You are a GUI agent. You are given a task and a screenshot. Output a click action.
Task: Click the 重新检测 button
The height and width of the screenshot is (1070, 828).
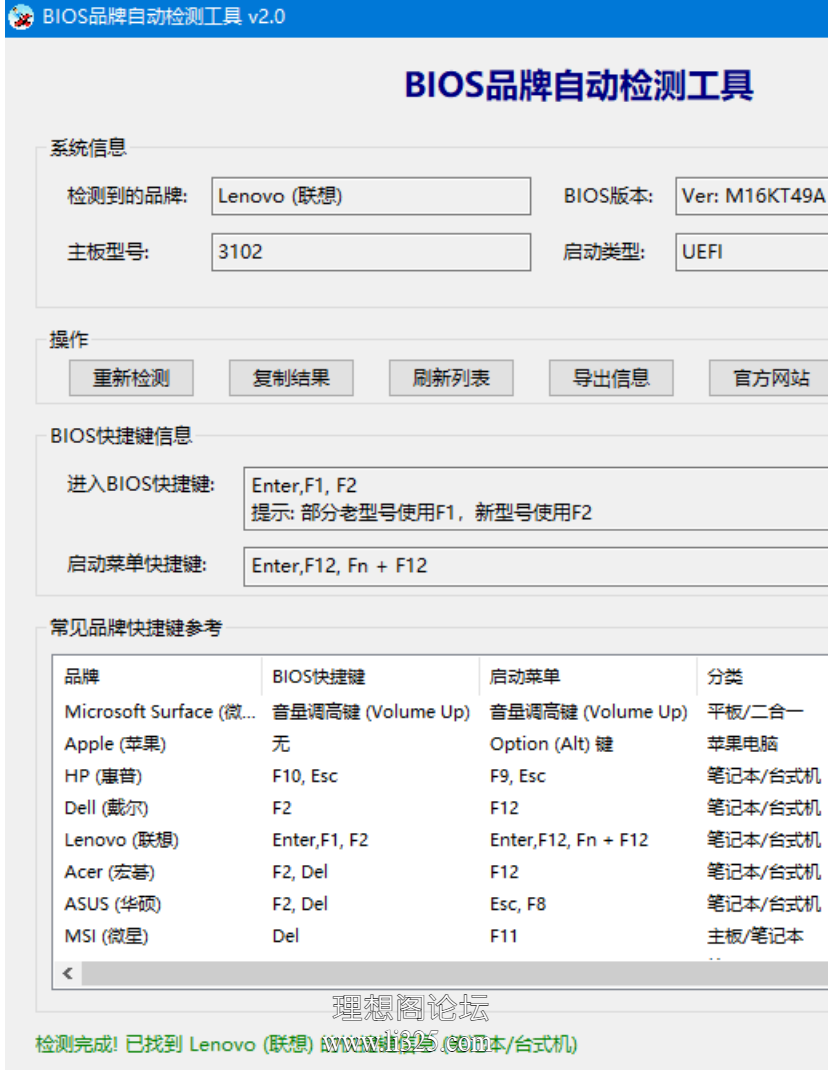(x=131, y=378)
